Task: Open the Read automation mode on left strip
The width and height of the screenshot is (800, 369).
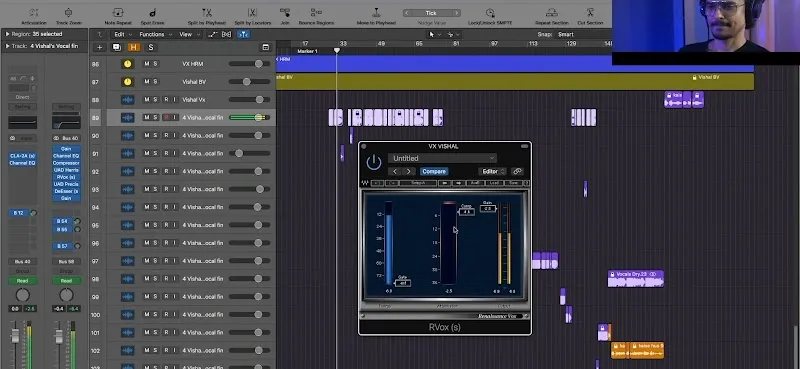Action: point(22,281)
